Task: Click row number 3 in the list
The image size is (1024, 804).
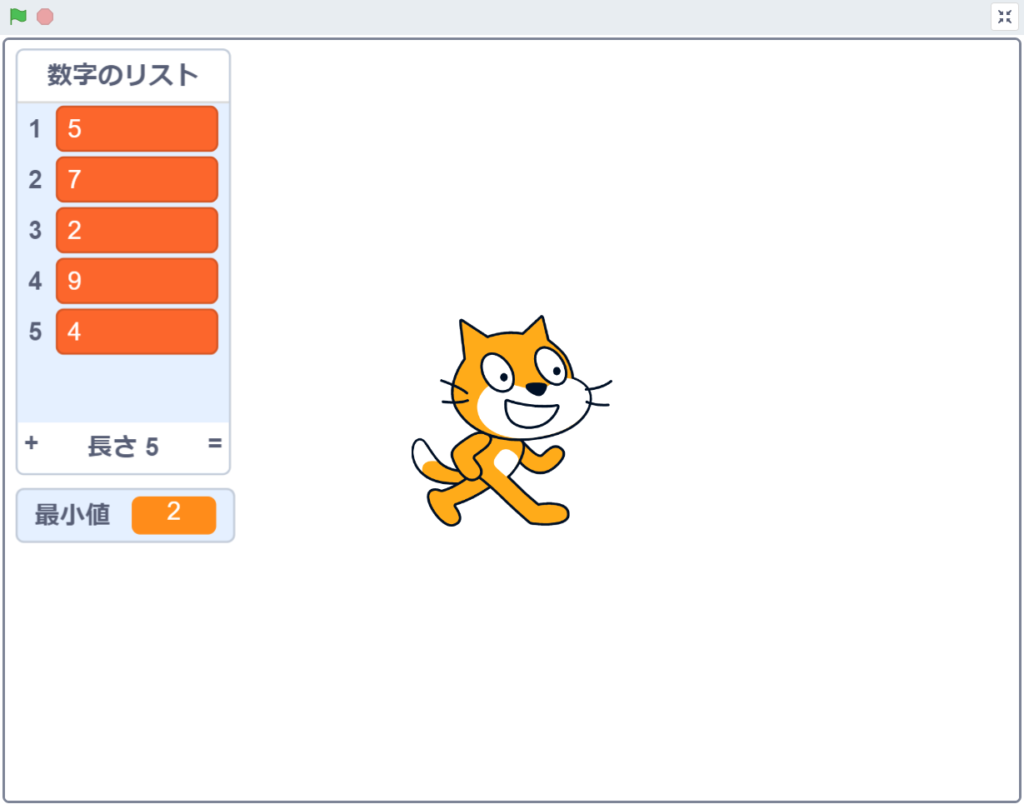Action: [35, 230]
